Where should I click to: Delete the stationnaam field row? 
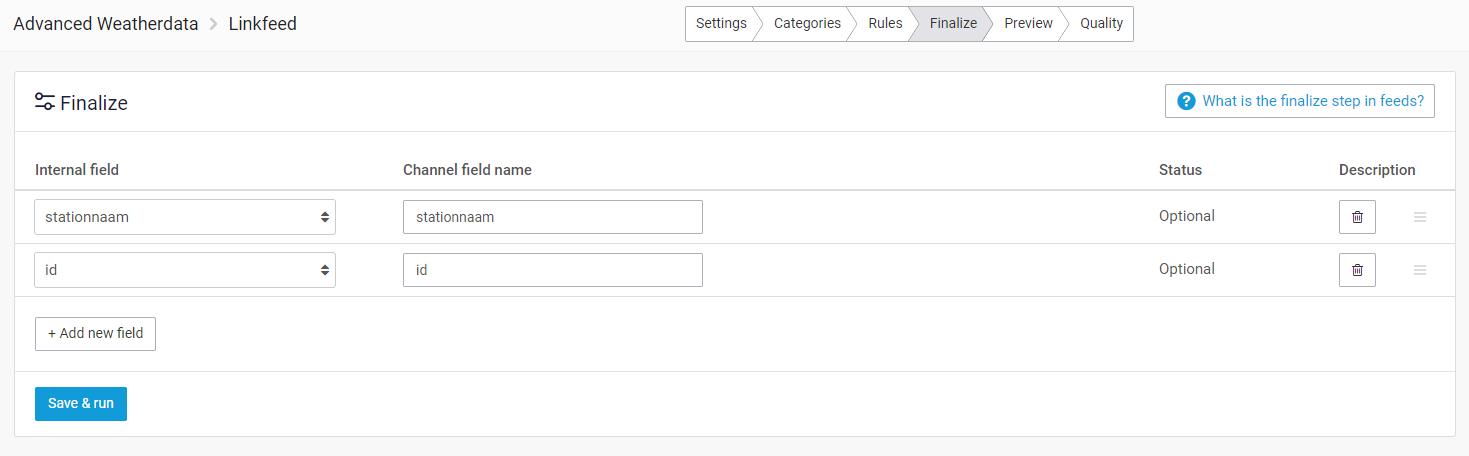pyautogui.click(x=1357, y=217)
